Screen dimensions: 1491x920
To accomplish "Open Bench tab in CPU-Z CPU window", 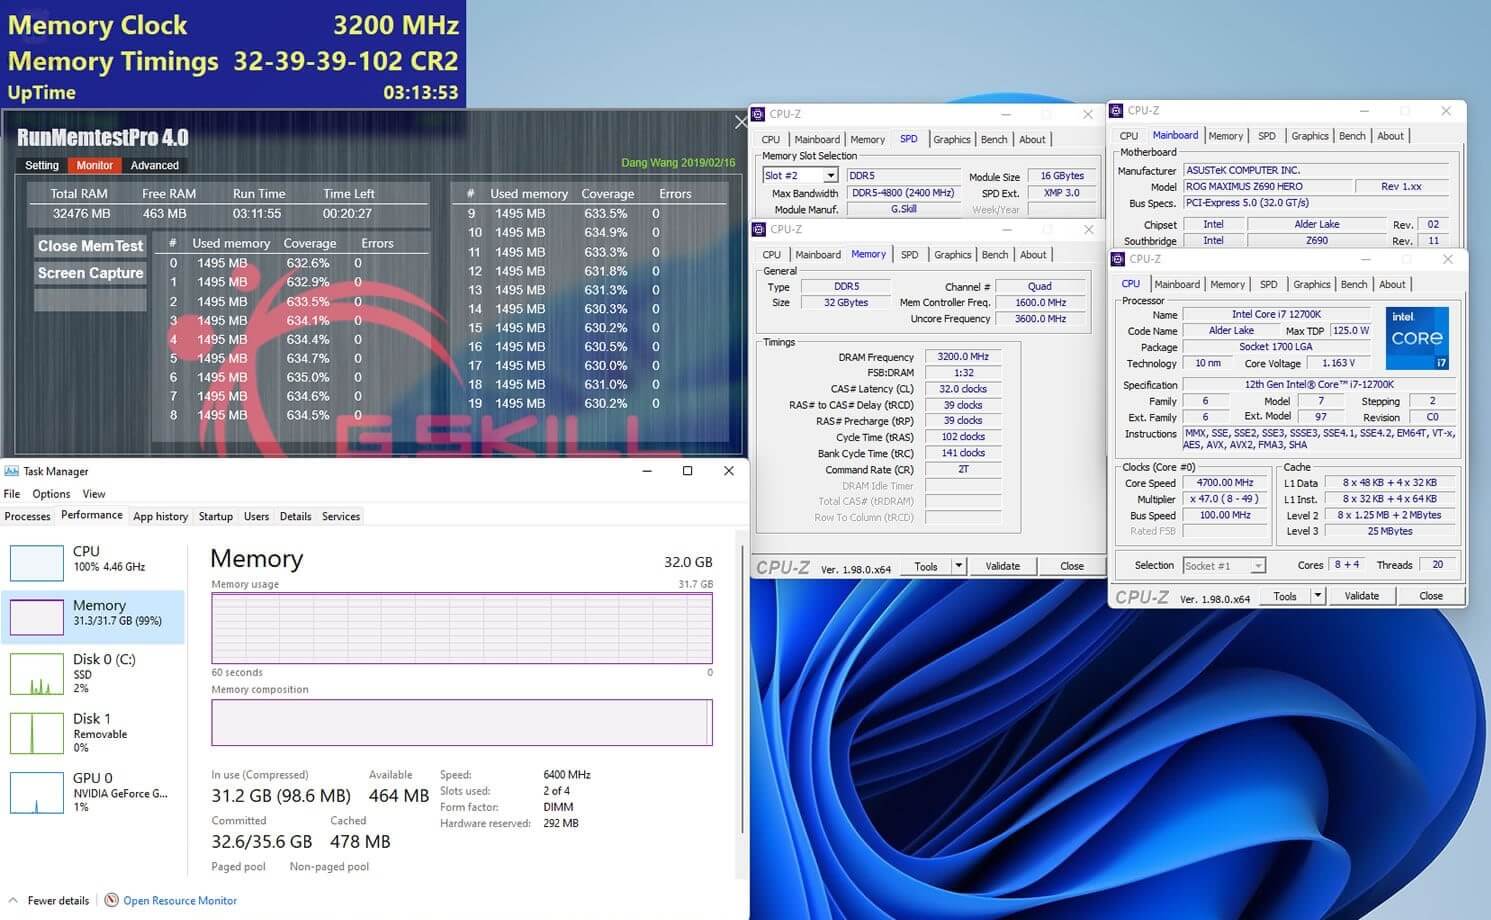I will click(1353, 285).
